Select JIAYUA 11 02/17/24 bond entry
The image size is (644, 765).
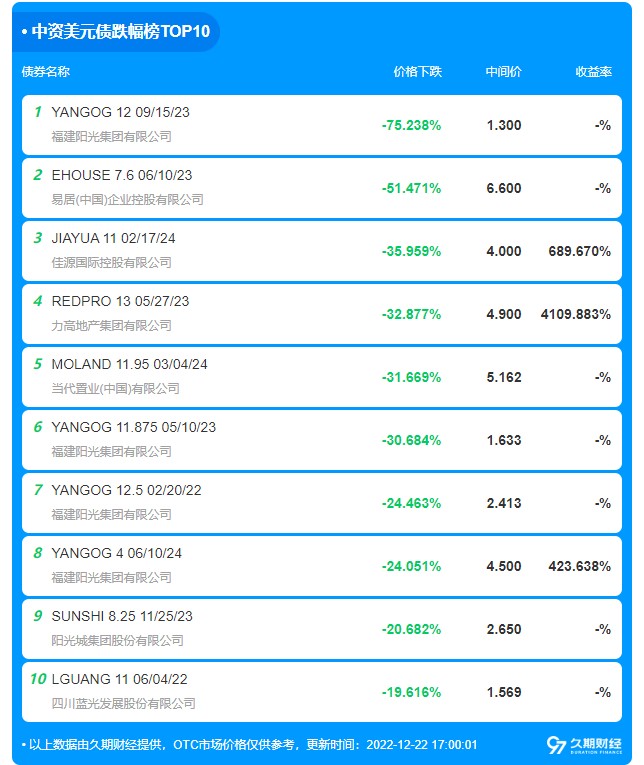(322, 251)
